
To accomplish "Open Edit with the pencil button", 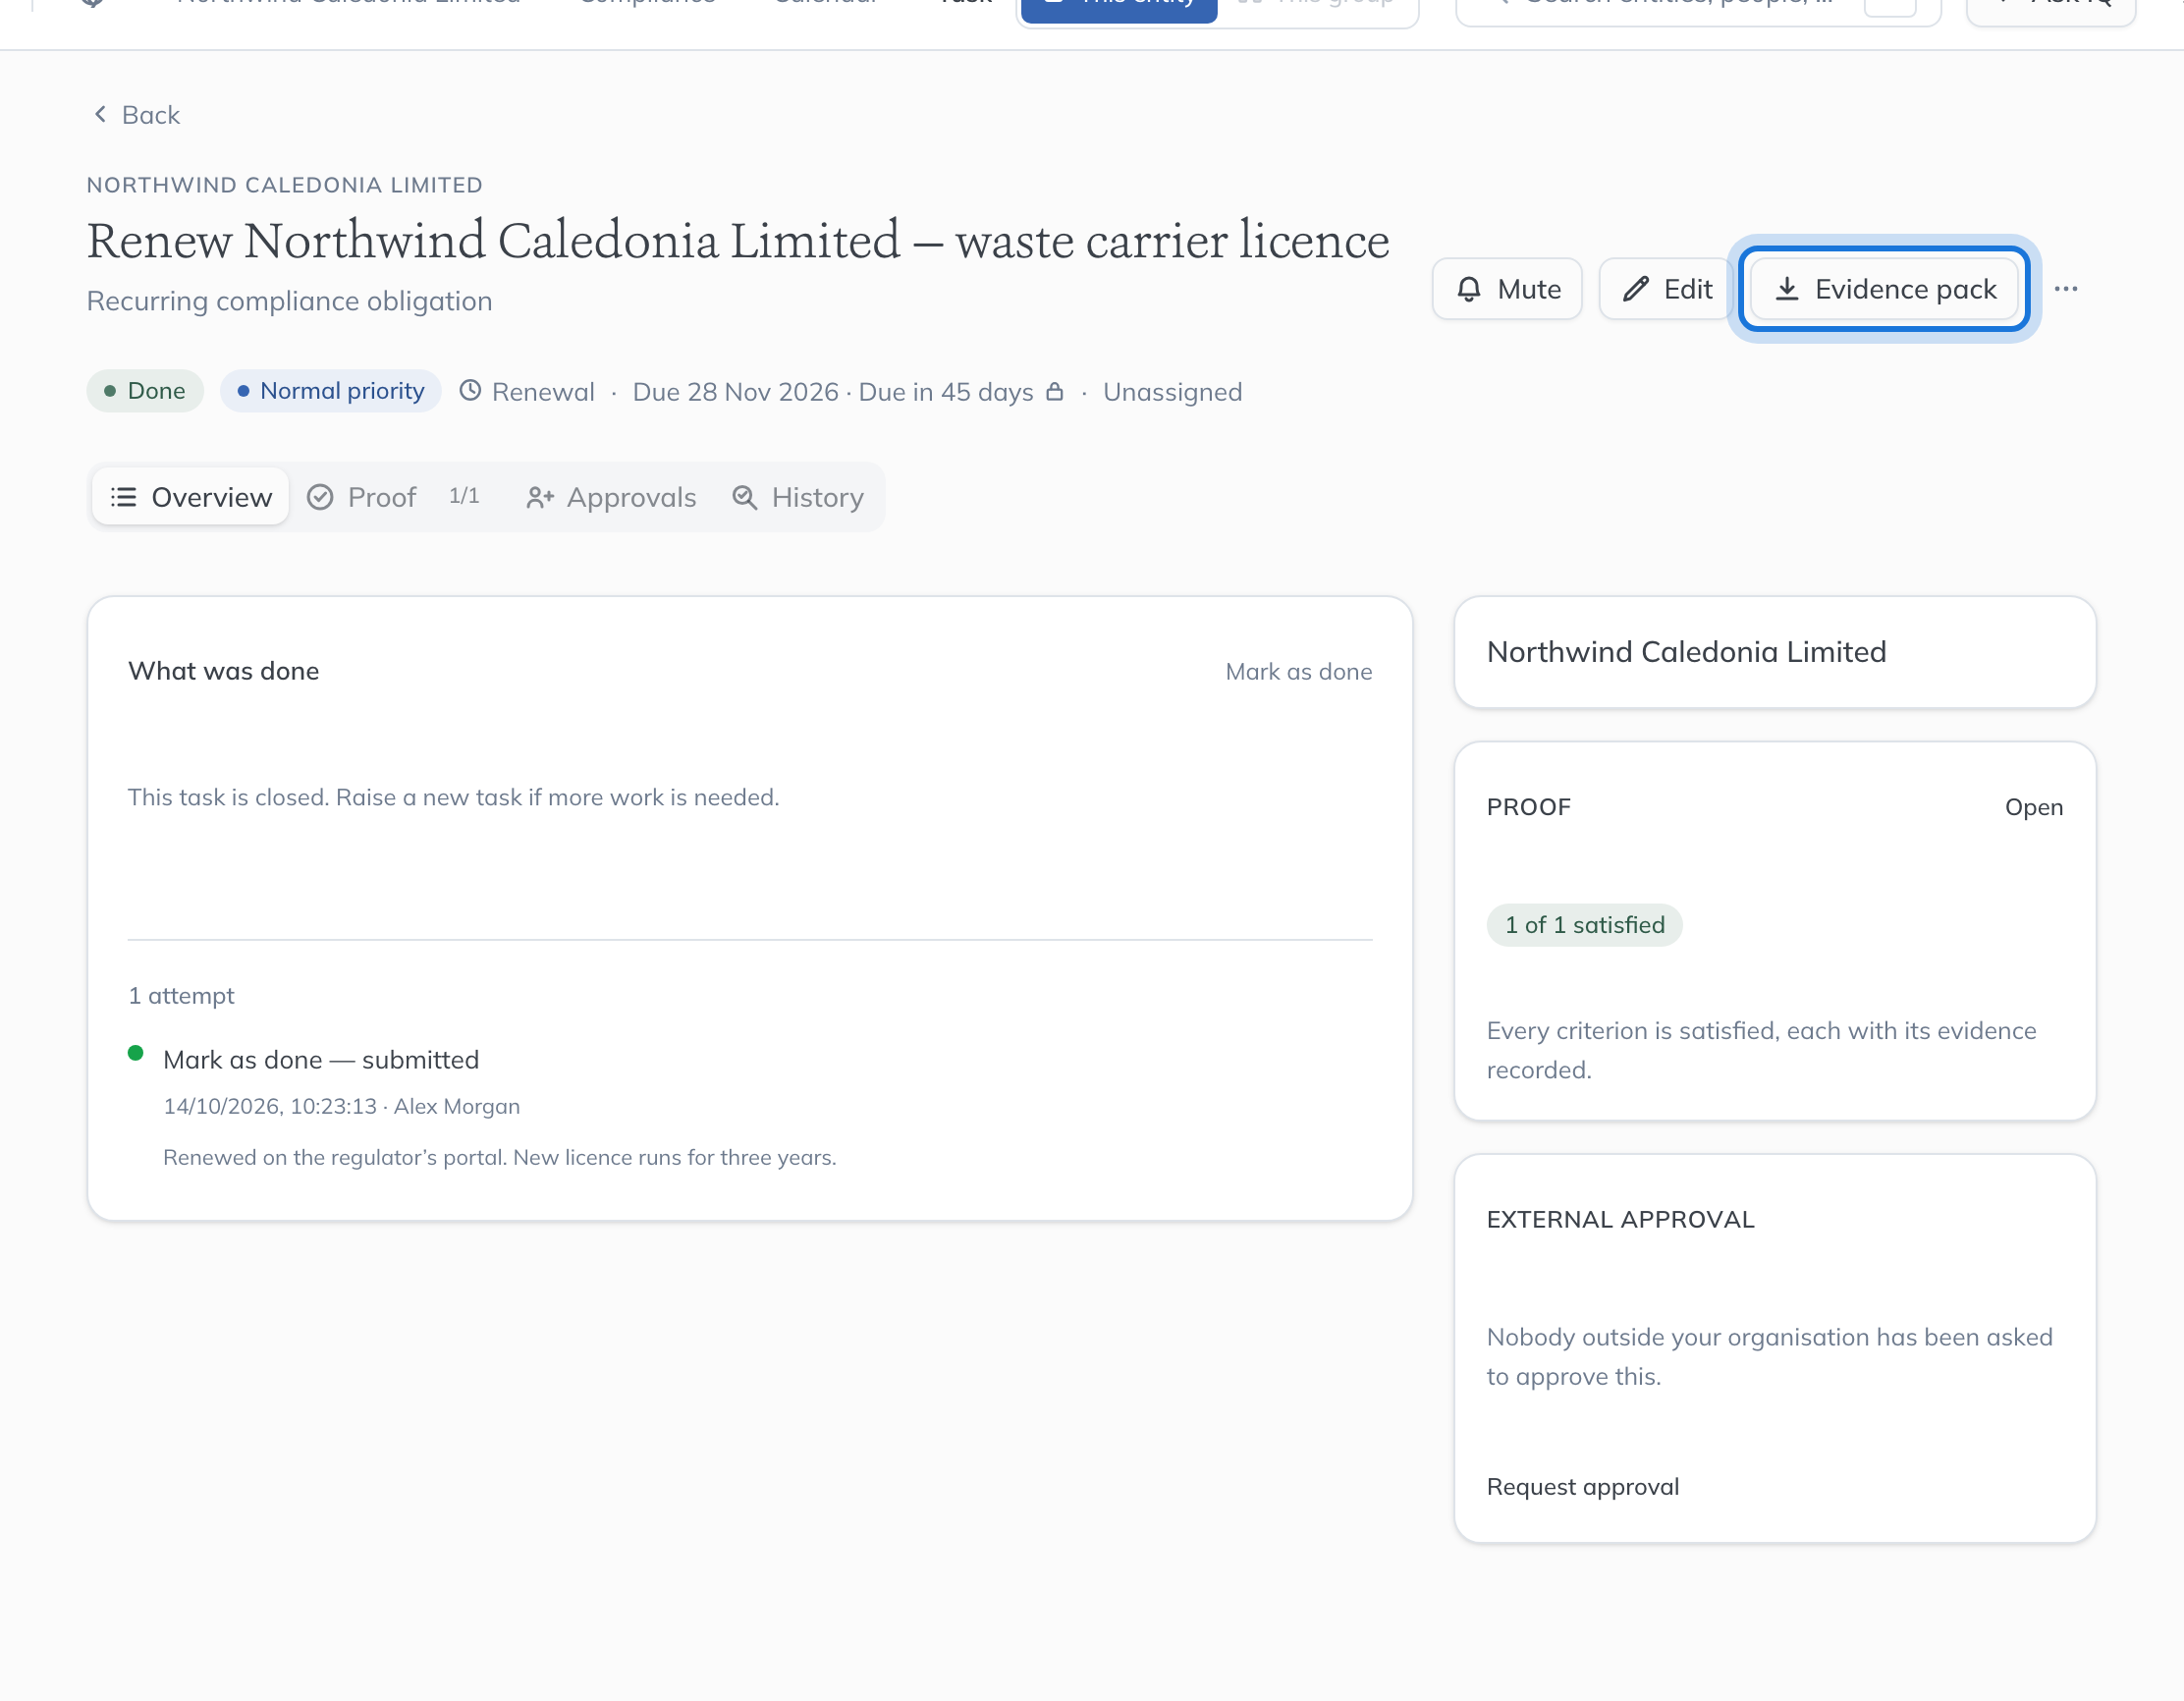I will [1666, 289].
